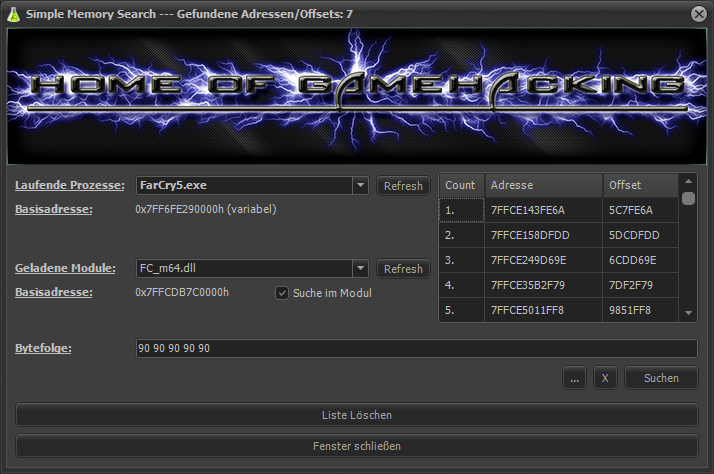Image resolution: width=714 pixels, height=474 pixels.
Task: Close the Simple Memory Search window
Action: coord(699,14)
